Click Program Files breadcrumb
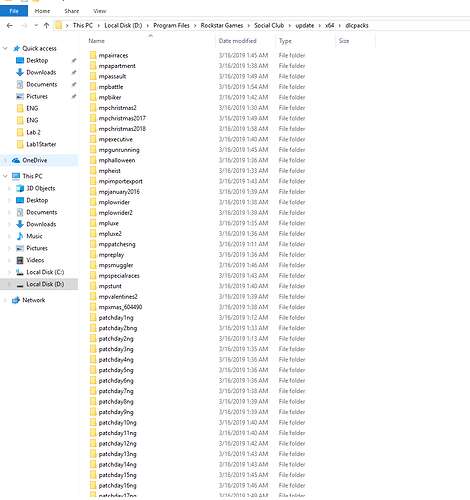470x500 pixels. tap(171, 25)
